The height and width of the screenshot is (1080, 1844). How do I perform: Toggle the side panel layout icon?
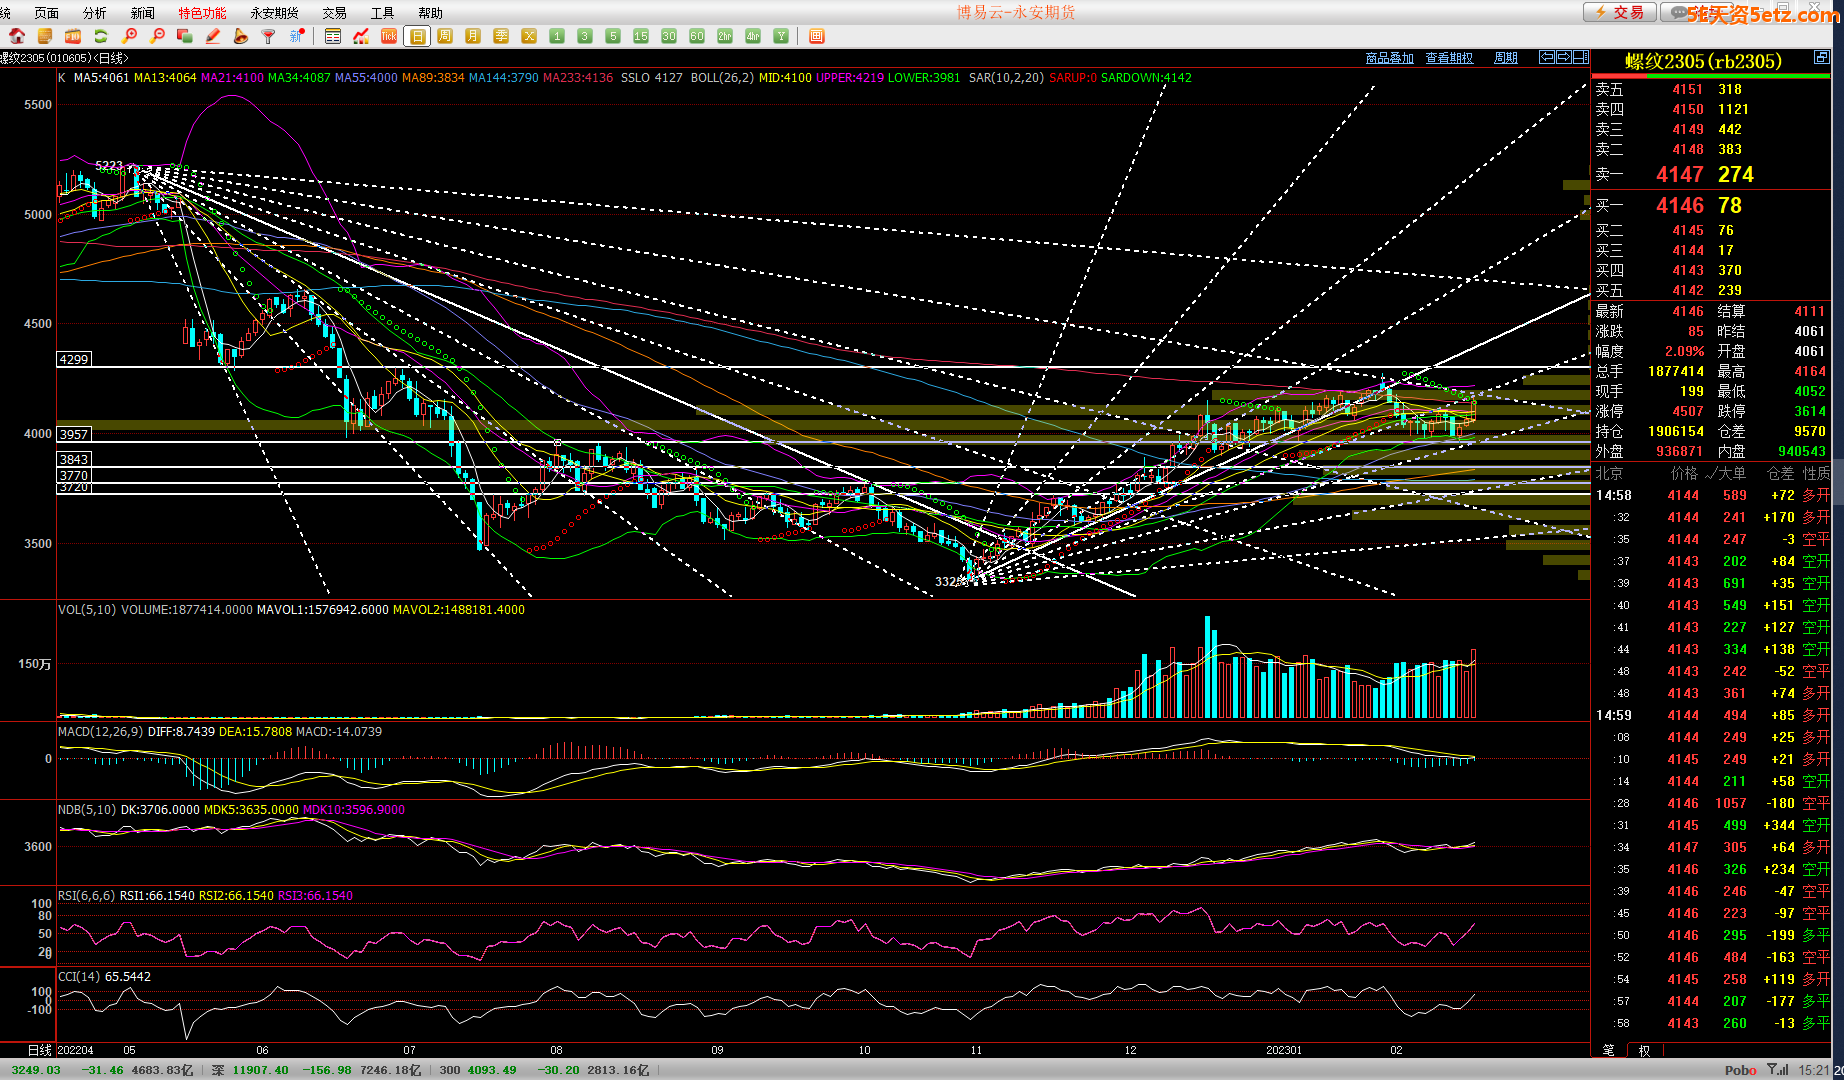(1581, 57)
